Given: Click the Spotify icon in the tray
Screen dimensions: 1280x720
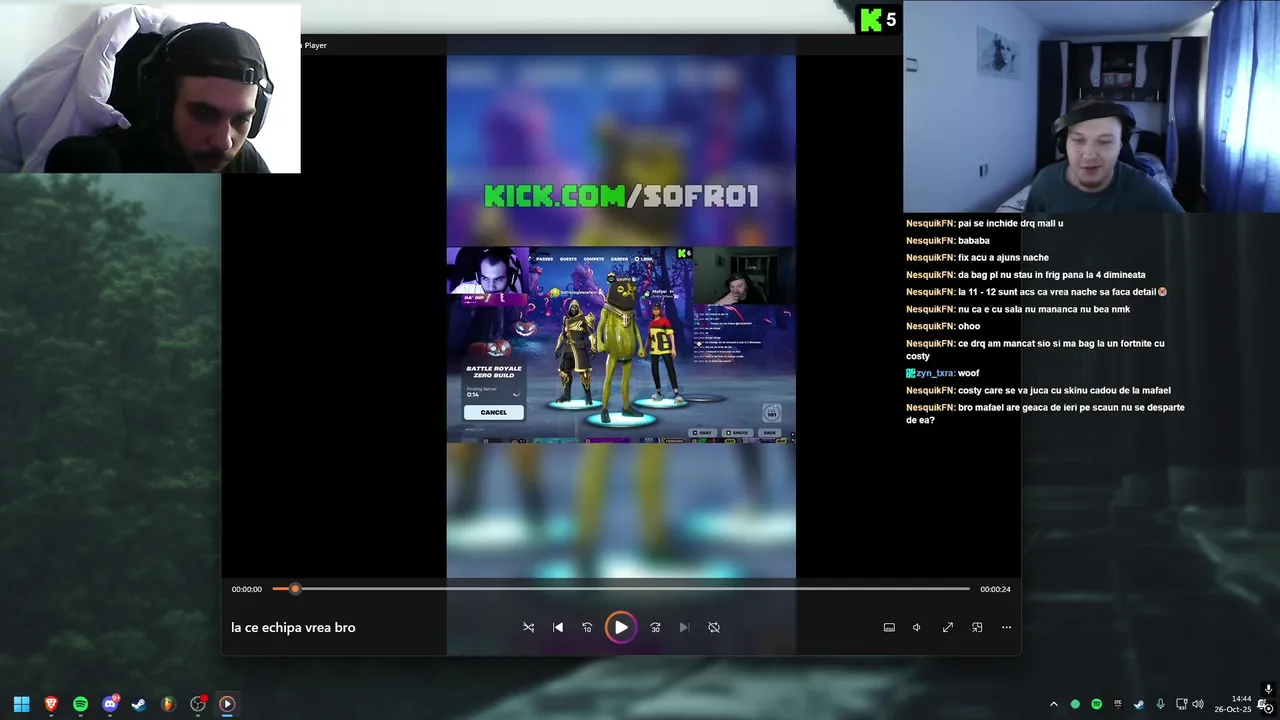Looking at the screenshot, I should (x=1096, y=704).
